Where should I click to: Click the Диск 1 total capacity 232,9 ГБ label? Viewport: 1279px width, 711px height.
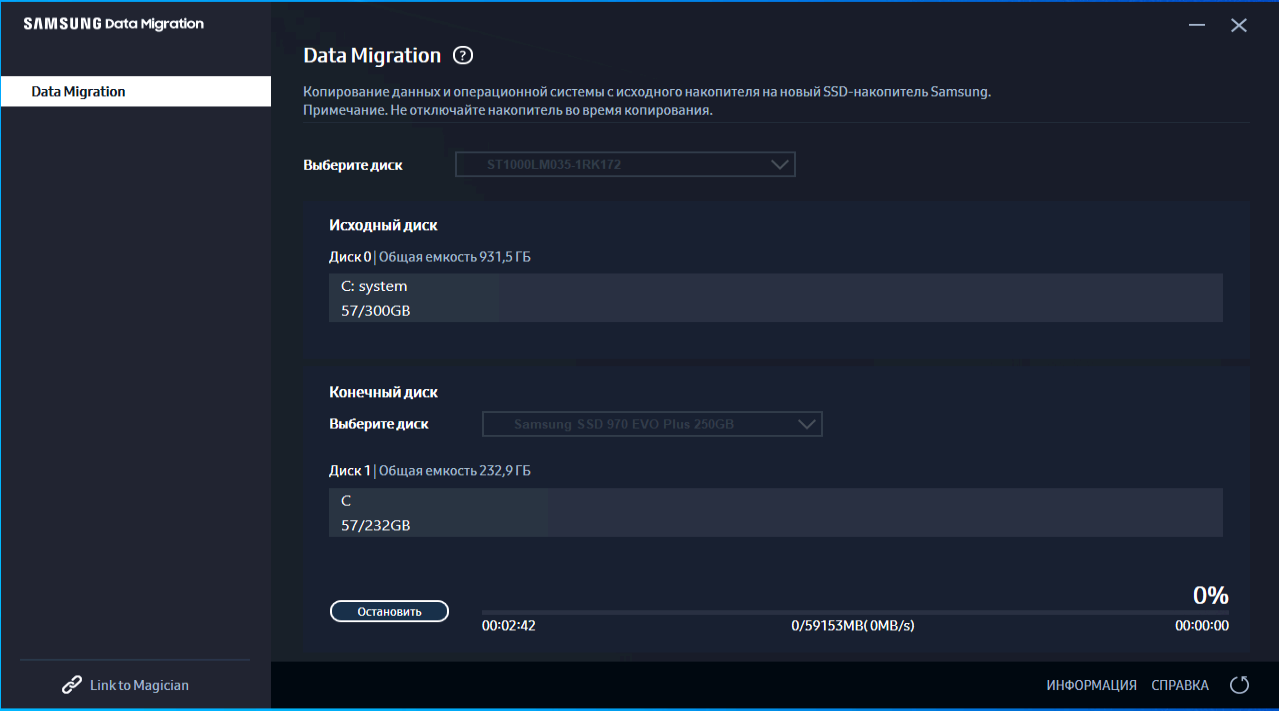click(430, 470)
